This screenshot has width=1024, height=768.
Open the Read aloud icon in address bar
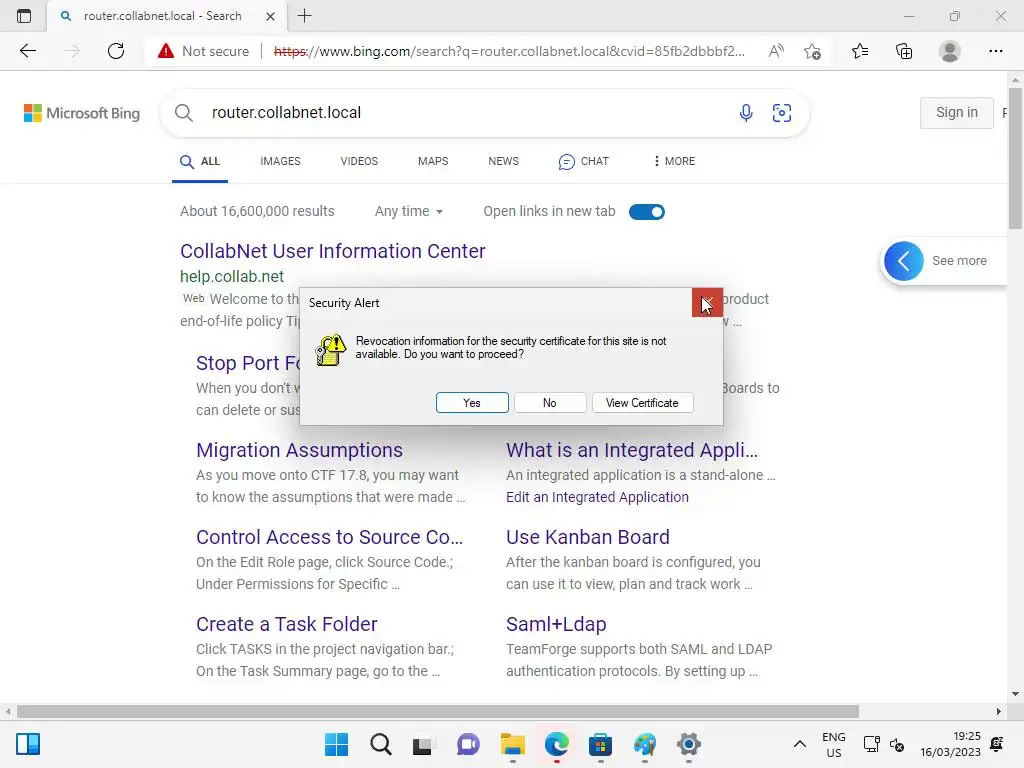tap(776, 51)
